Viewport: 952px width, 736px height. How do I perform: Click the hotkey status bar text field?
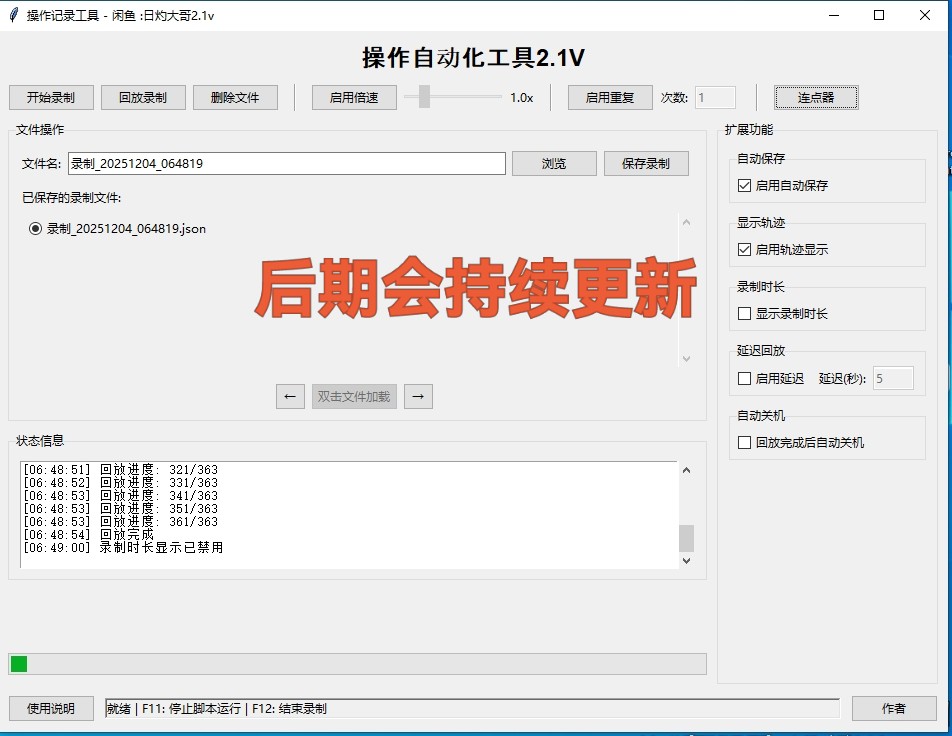coord(472,708)
